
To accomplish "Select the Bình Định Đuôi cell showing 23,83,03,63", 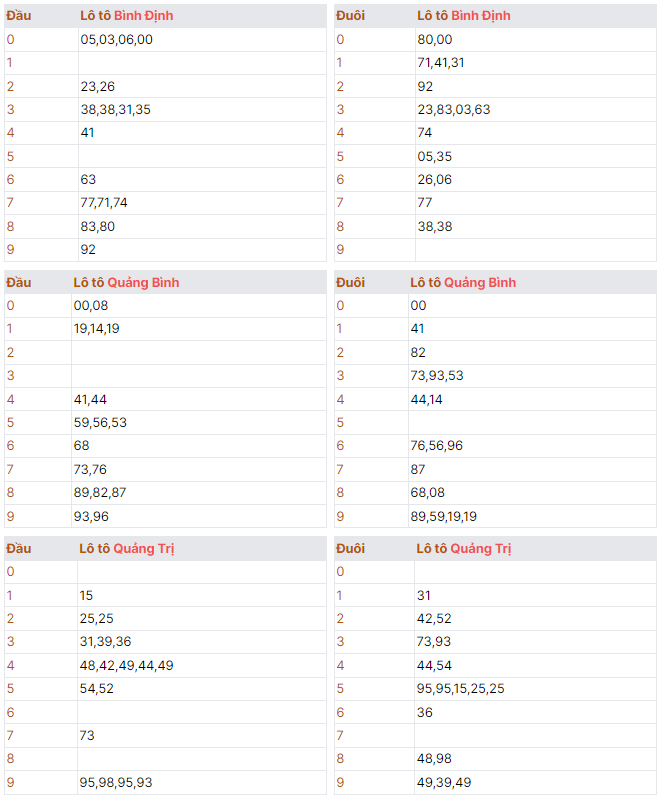I will pos(536,109).
